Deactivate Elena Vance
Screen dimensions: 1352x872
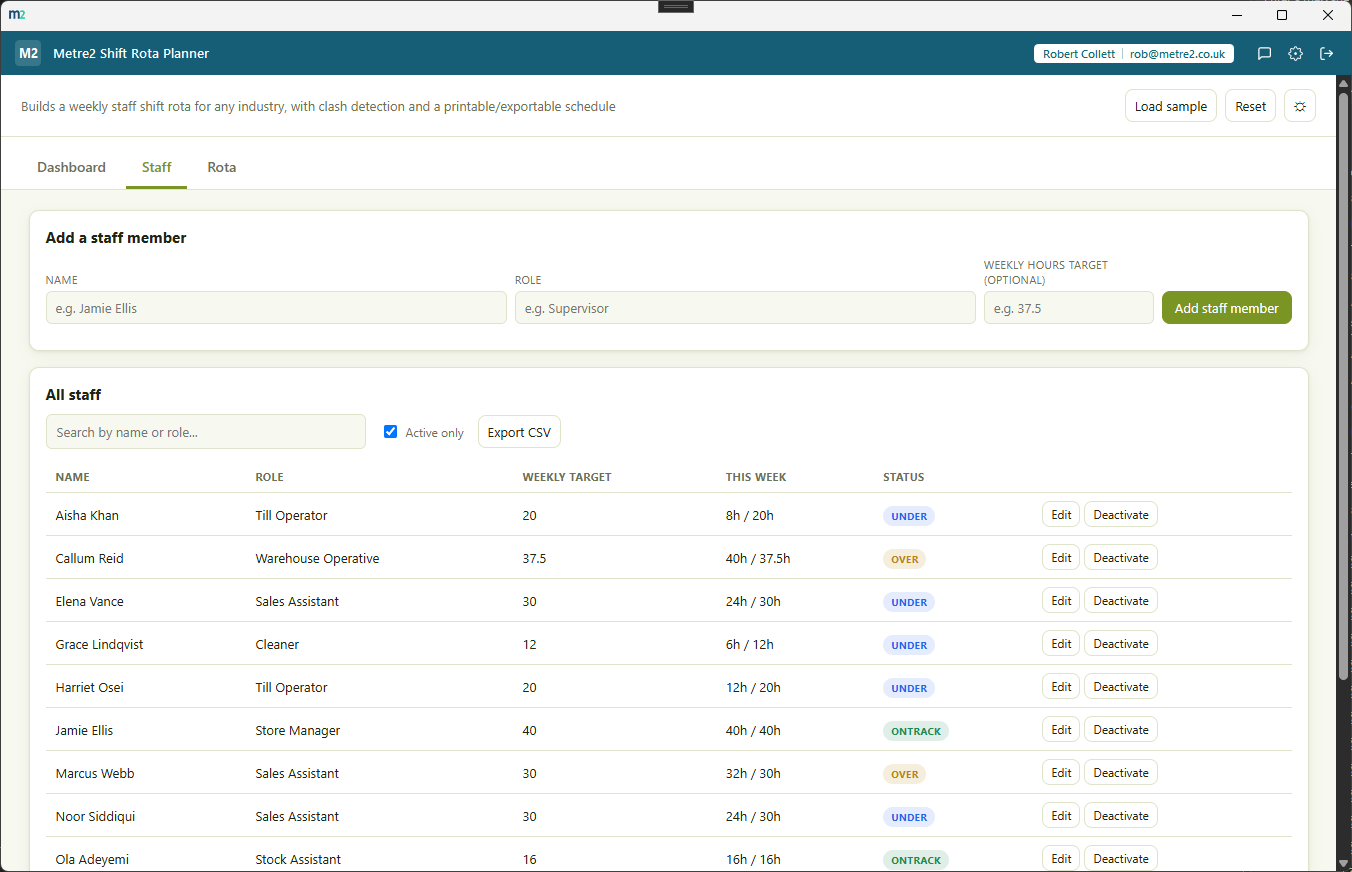(1121, 601)
